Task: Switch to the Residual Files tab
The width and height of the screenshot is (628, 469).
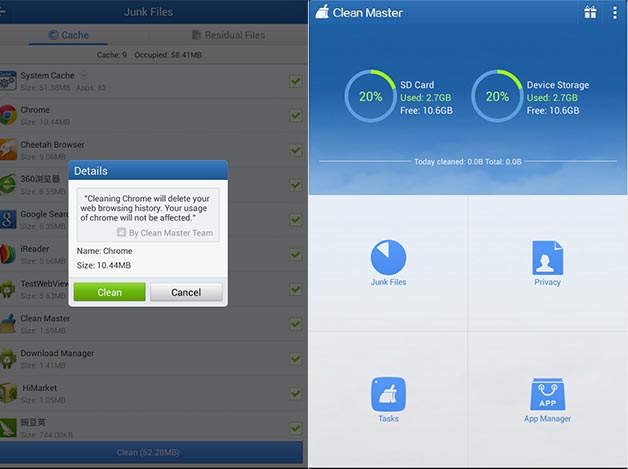Action: (228, 35)
